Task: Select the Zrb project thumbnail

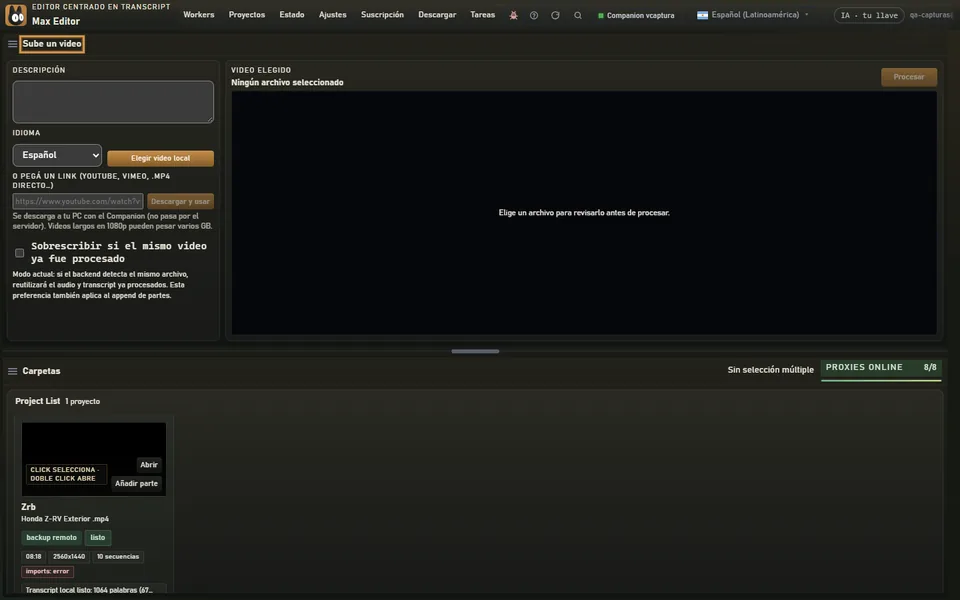Action: click(94, 459)
